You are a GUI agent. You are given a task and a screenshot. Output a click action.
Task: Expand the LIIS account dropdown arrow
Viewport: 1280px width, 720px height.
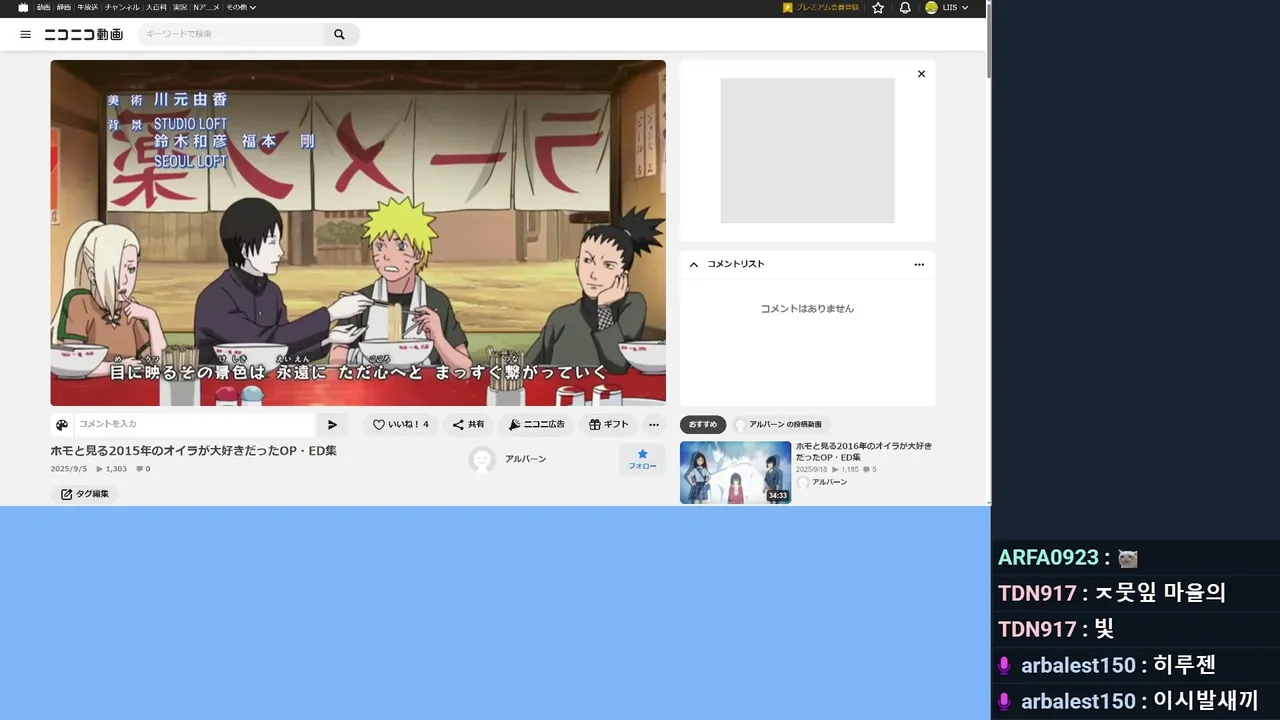tap(965, 7)
